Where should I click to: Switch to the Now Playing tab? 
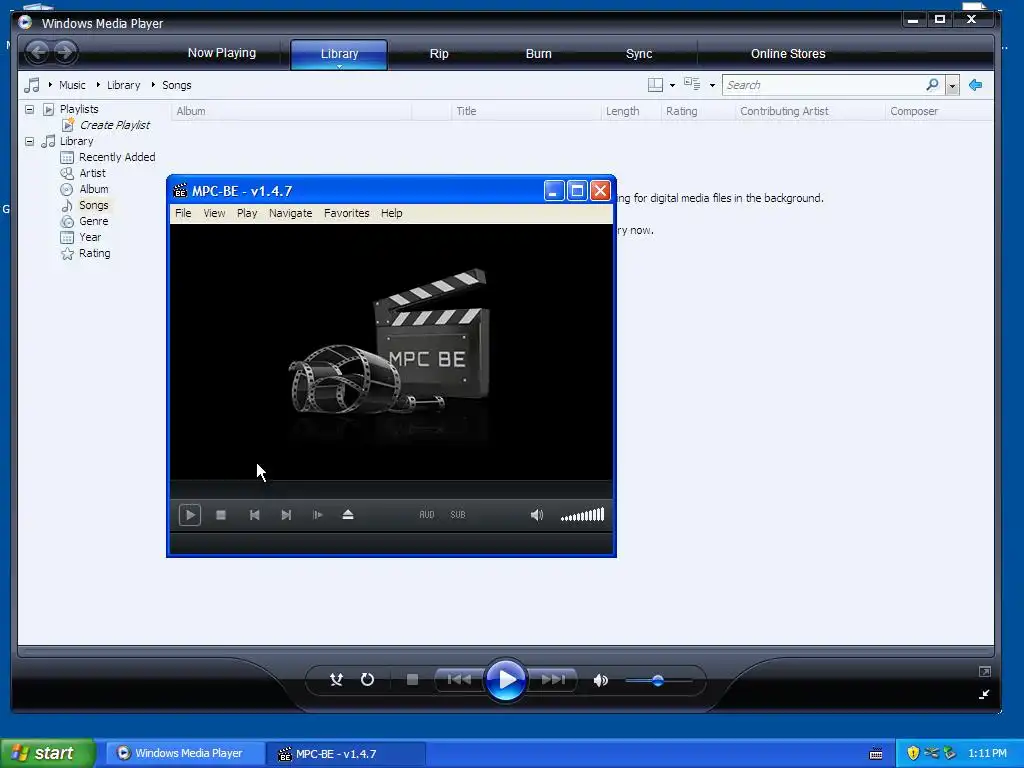tap(222, 53)
